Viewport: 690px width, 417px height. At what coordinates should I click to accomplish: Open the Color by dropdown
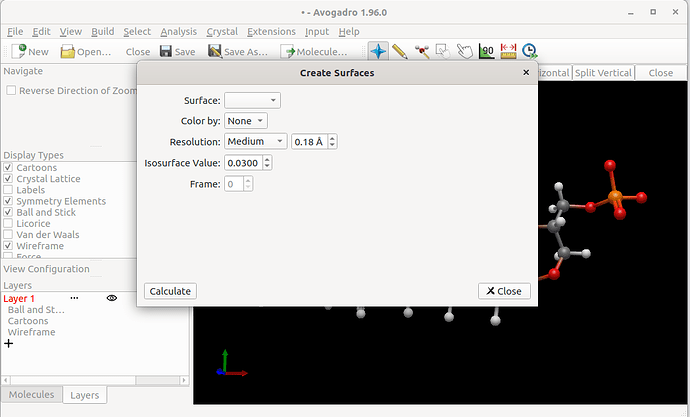click(x=246, y=121)
